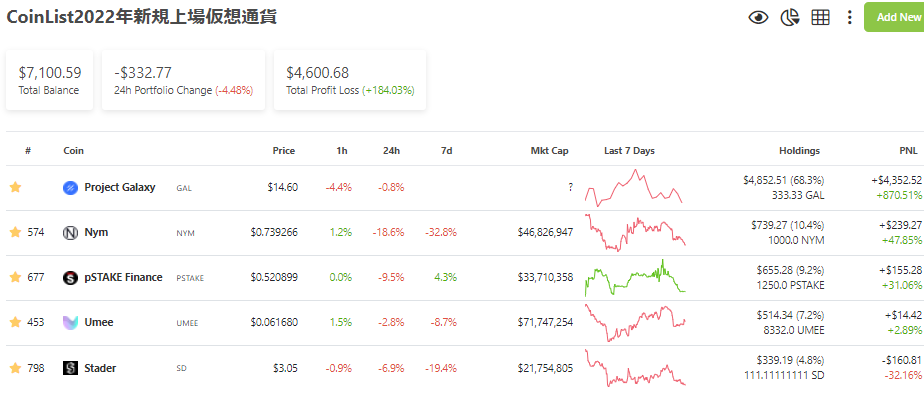Toggle the favorite star for Nym
The width and height of the screenshot is (924, 395).
pos(15,233)
